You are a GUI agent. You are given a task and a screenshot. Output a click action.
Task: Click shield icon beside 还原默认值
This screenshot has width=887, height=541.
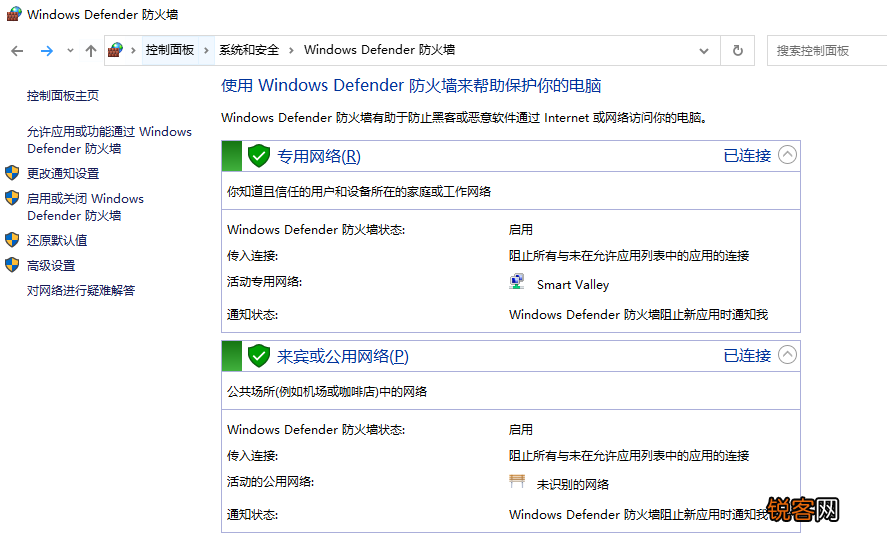click(x=12, y=239)
